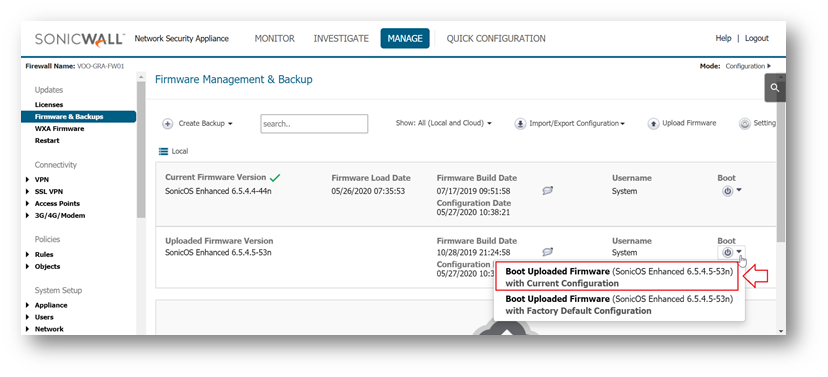Open Settings gear icon
Viewport: 828px width, 377px height.
[x=745, y=124]
